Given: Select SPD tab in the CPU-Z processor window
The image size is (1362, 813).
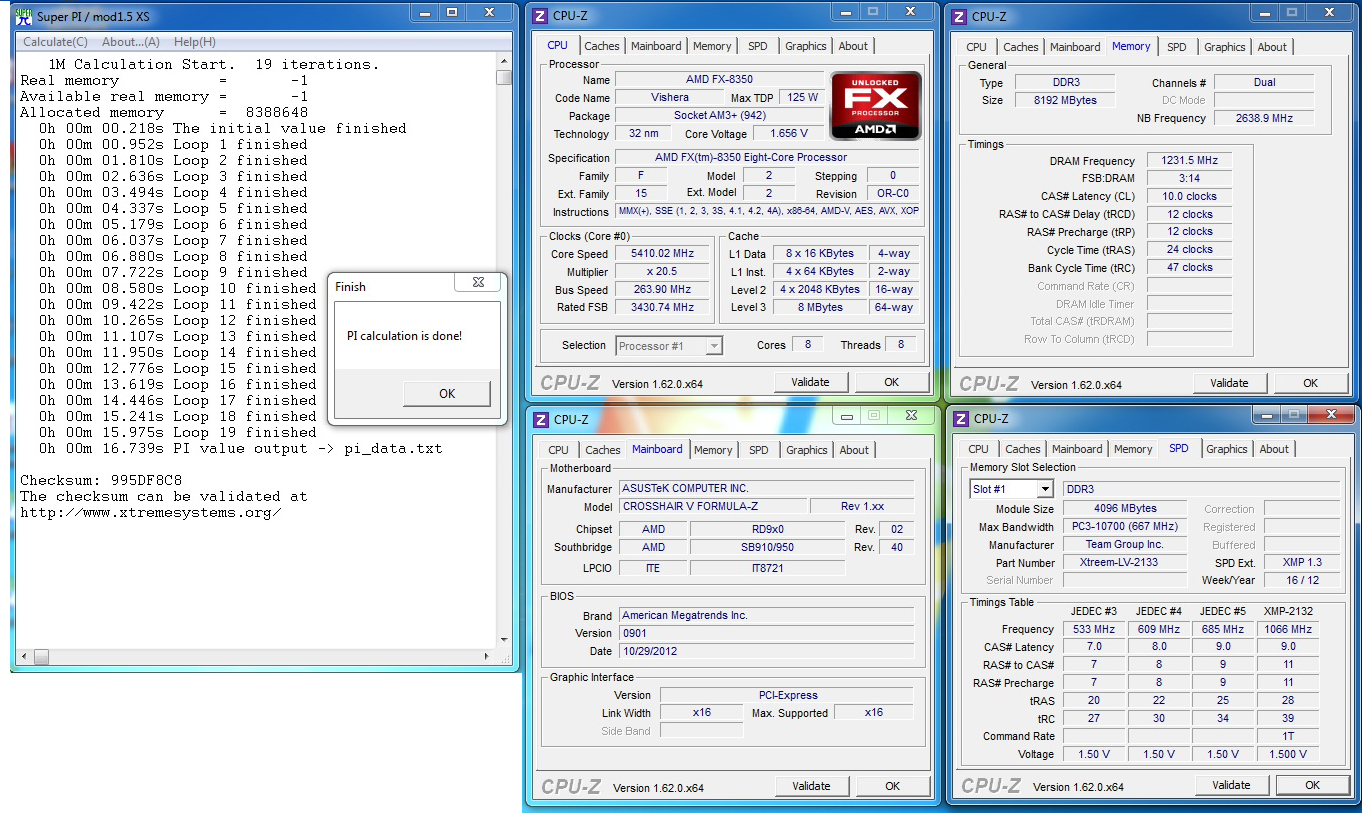Looking at the screenshot, I should pyautogui.click(x=757, y=46).
